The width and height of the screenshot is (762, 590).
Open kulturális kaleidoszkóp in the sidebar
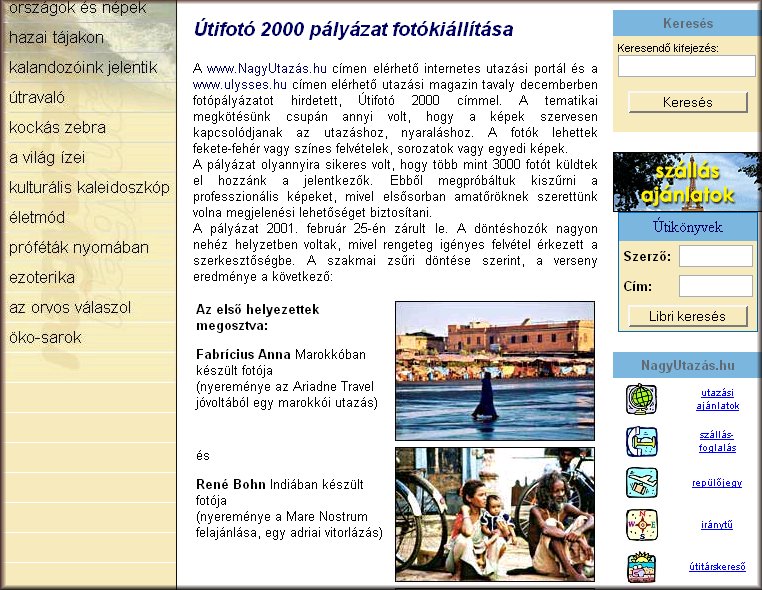point(89,188)
